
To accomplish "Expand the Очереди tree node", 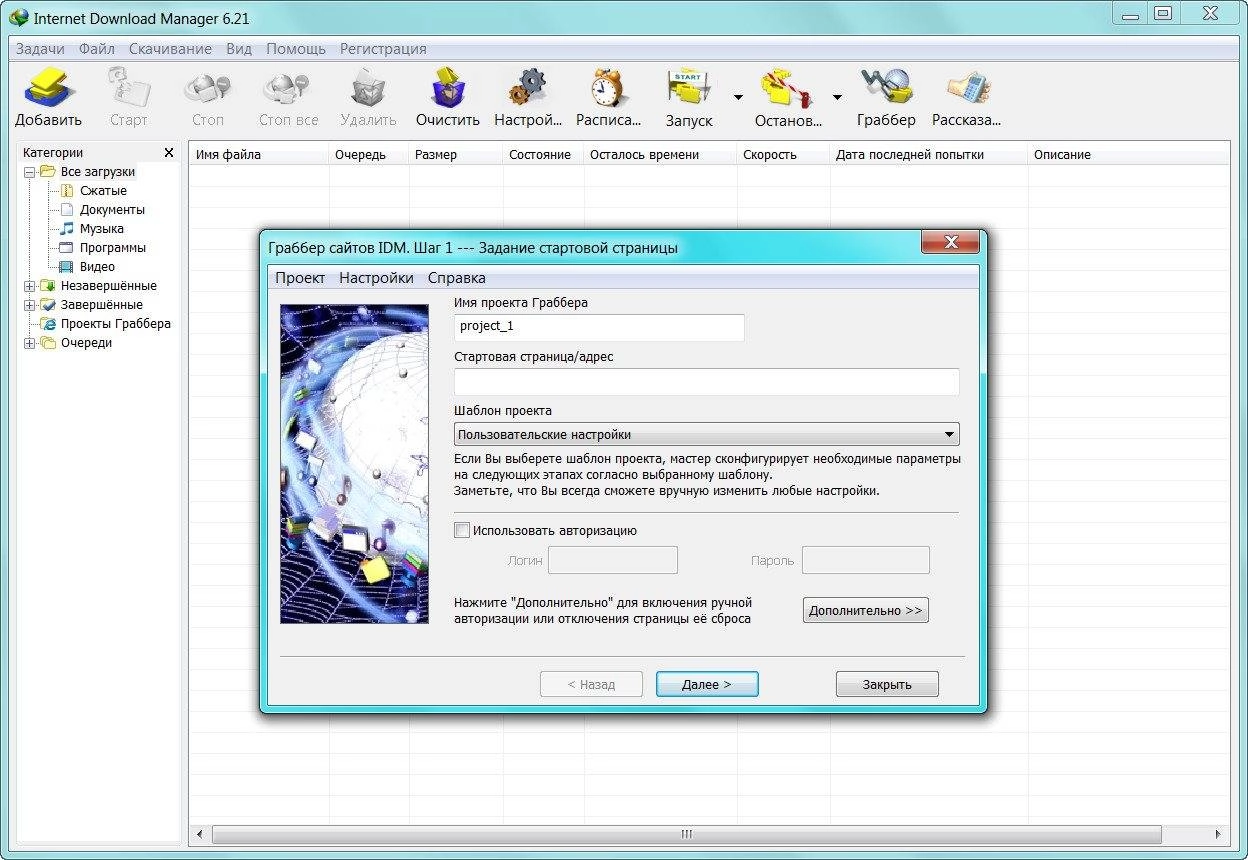I will pyautogui.click(x=30, y=343).
